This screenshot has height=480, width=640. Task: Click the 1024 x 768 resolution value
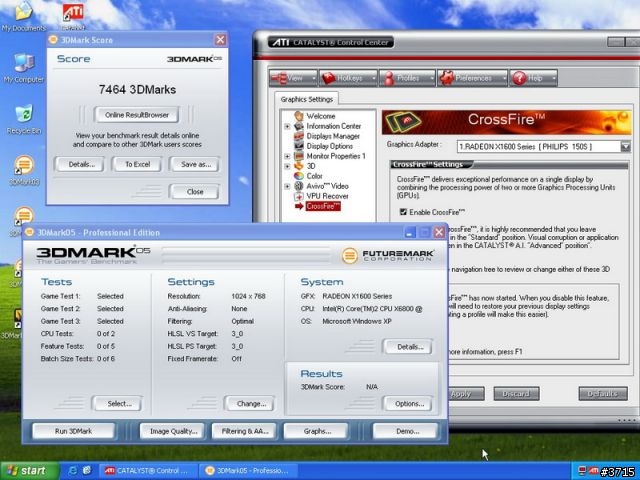[248, 296]
